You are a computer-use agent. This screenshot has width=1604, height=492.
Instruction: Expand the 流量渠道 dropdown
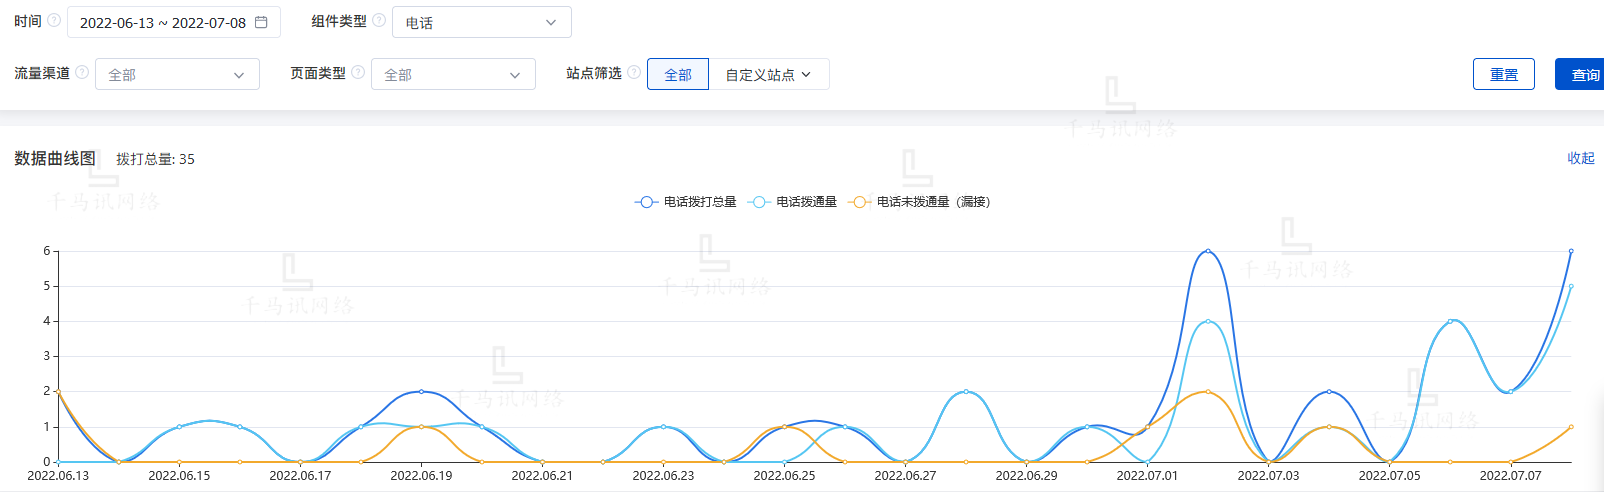coord(177,74)
